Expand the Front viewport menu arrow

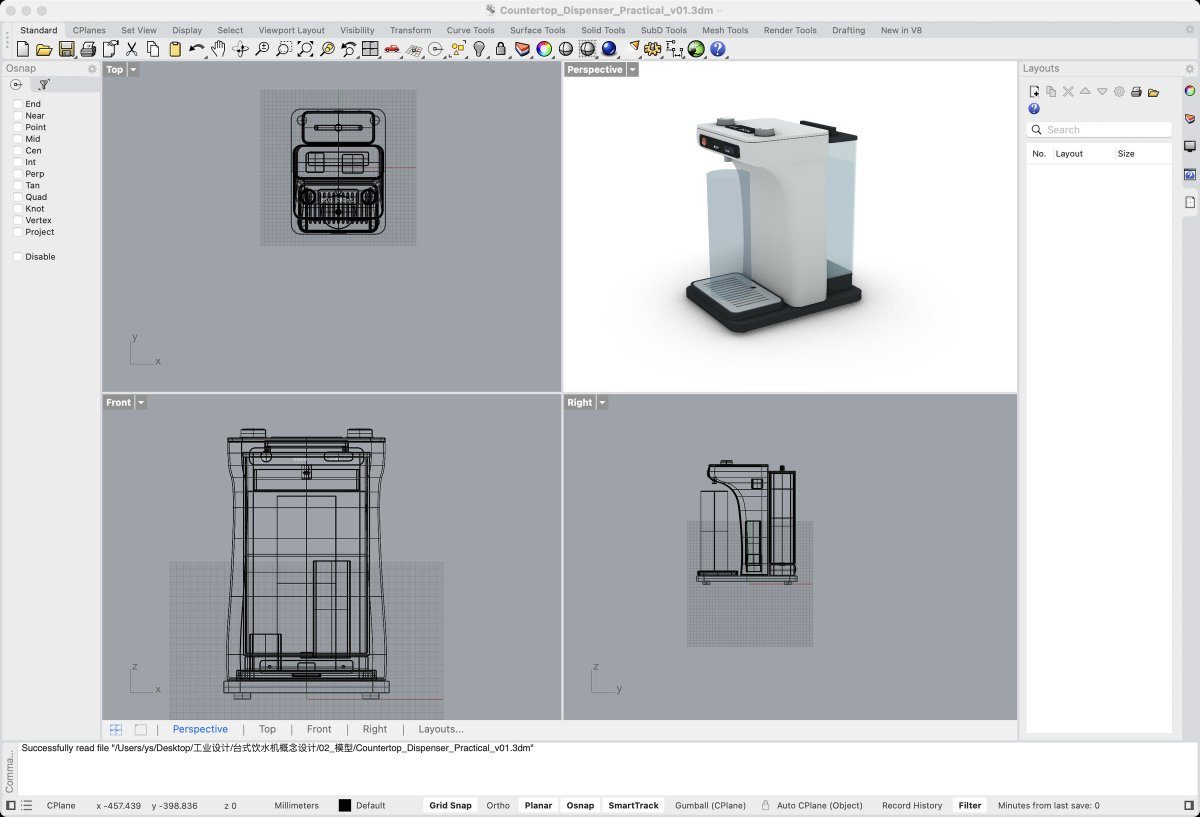[x=141, y=403]
